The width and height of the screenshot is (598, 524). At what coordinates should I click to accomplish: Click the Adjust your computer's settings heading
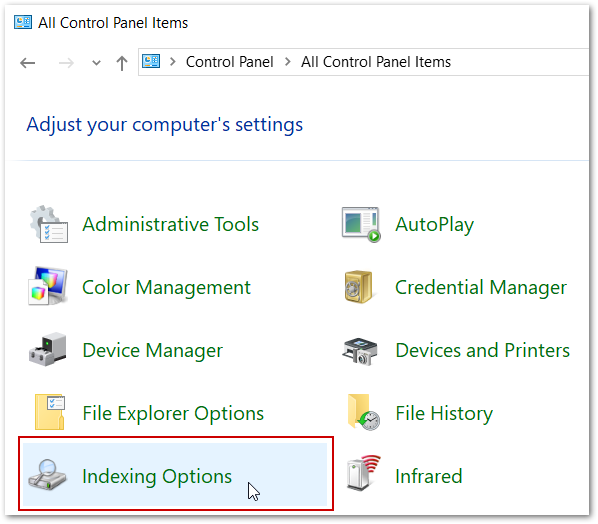point(164,125)
